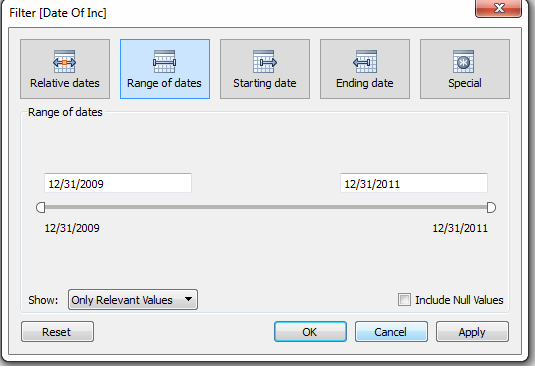Open the Special filter asterisk icon

coord(463,61)
